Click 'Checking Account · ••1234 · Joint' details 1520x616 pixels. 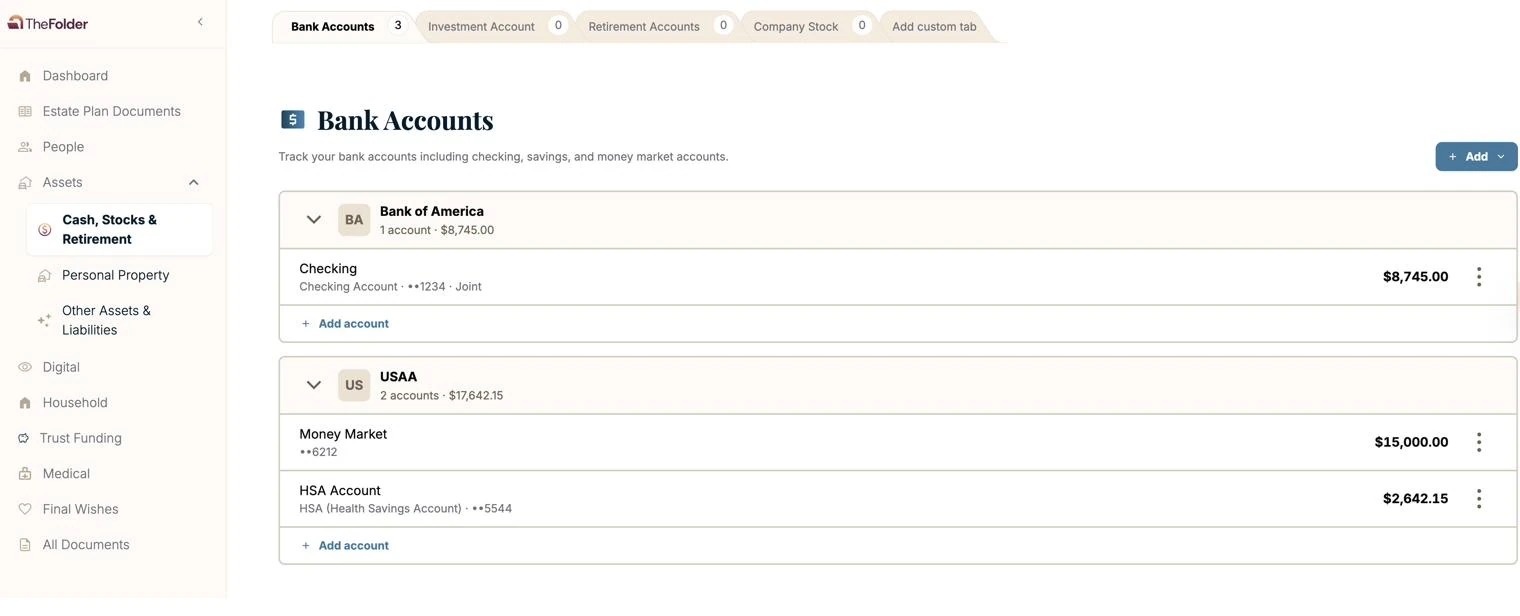click(x=390, y=287)
